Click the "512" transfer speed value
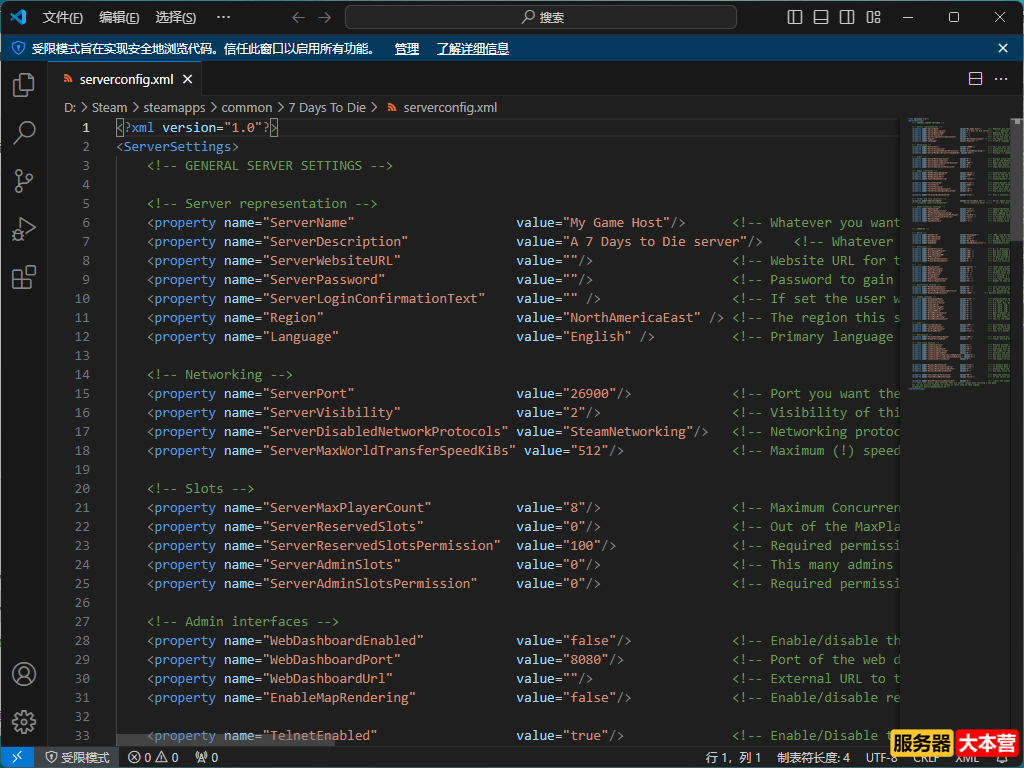 pos(589,451)
